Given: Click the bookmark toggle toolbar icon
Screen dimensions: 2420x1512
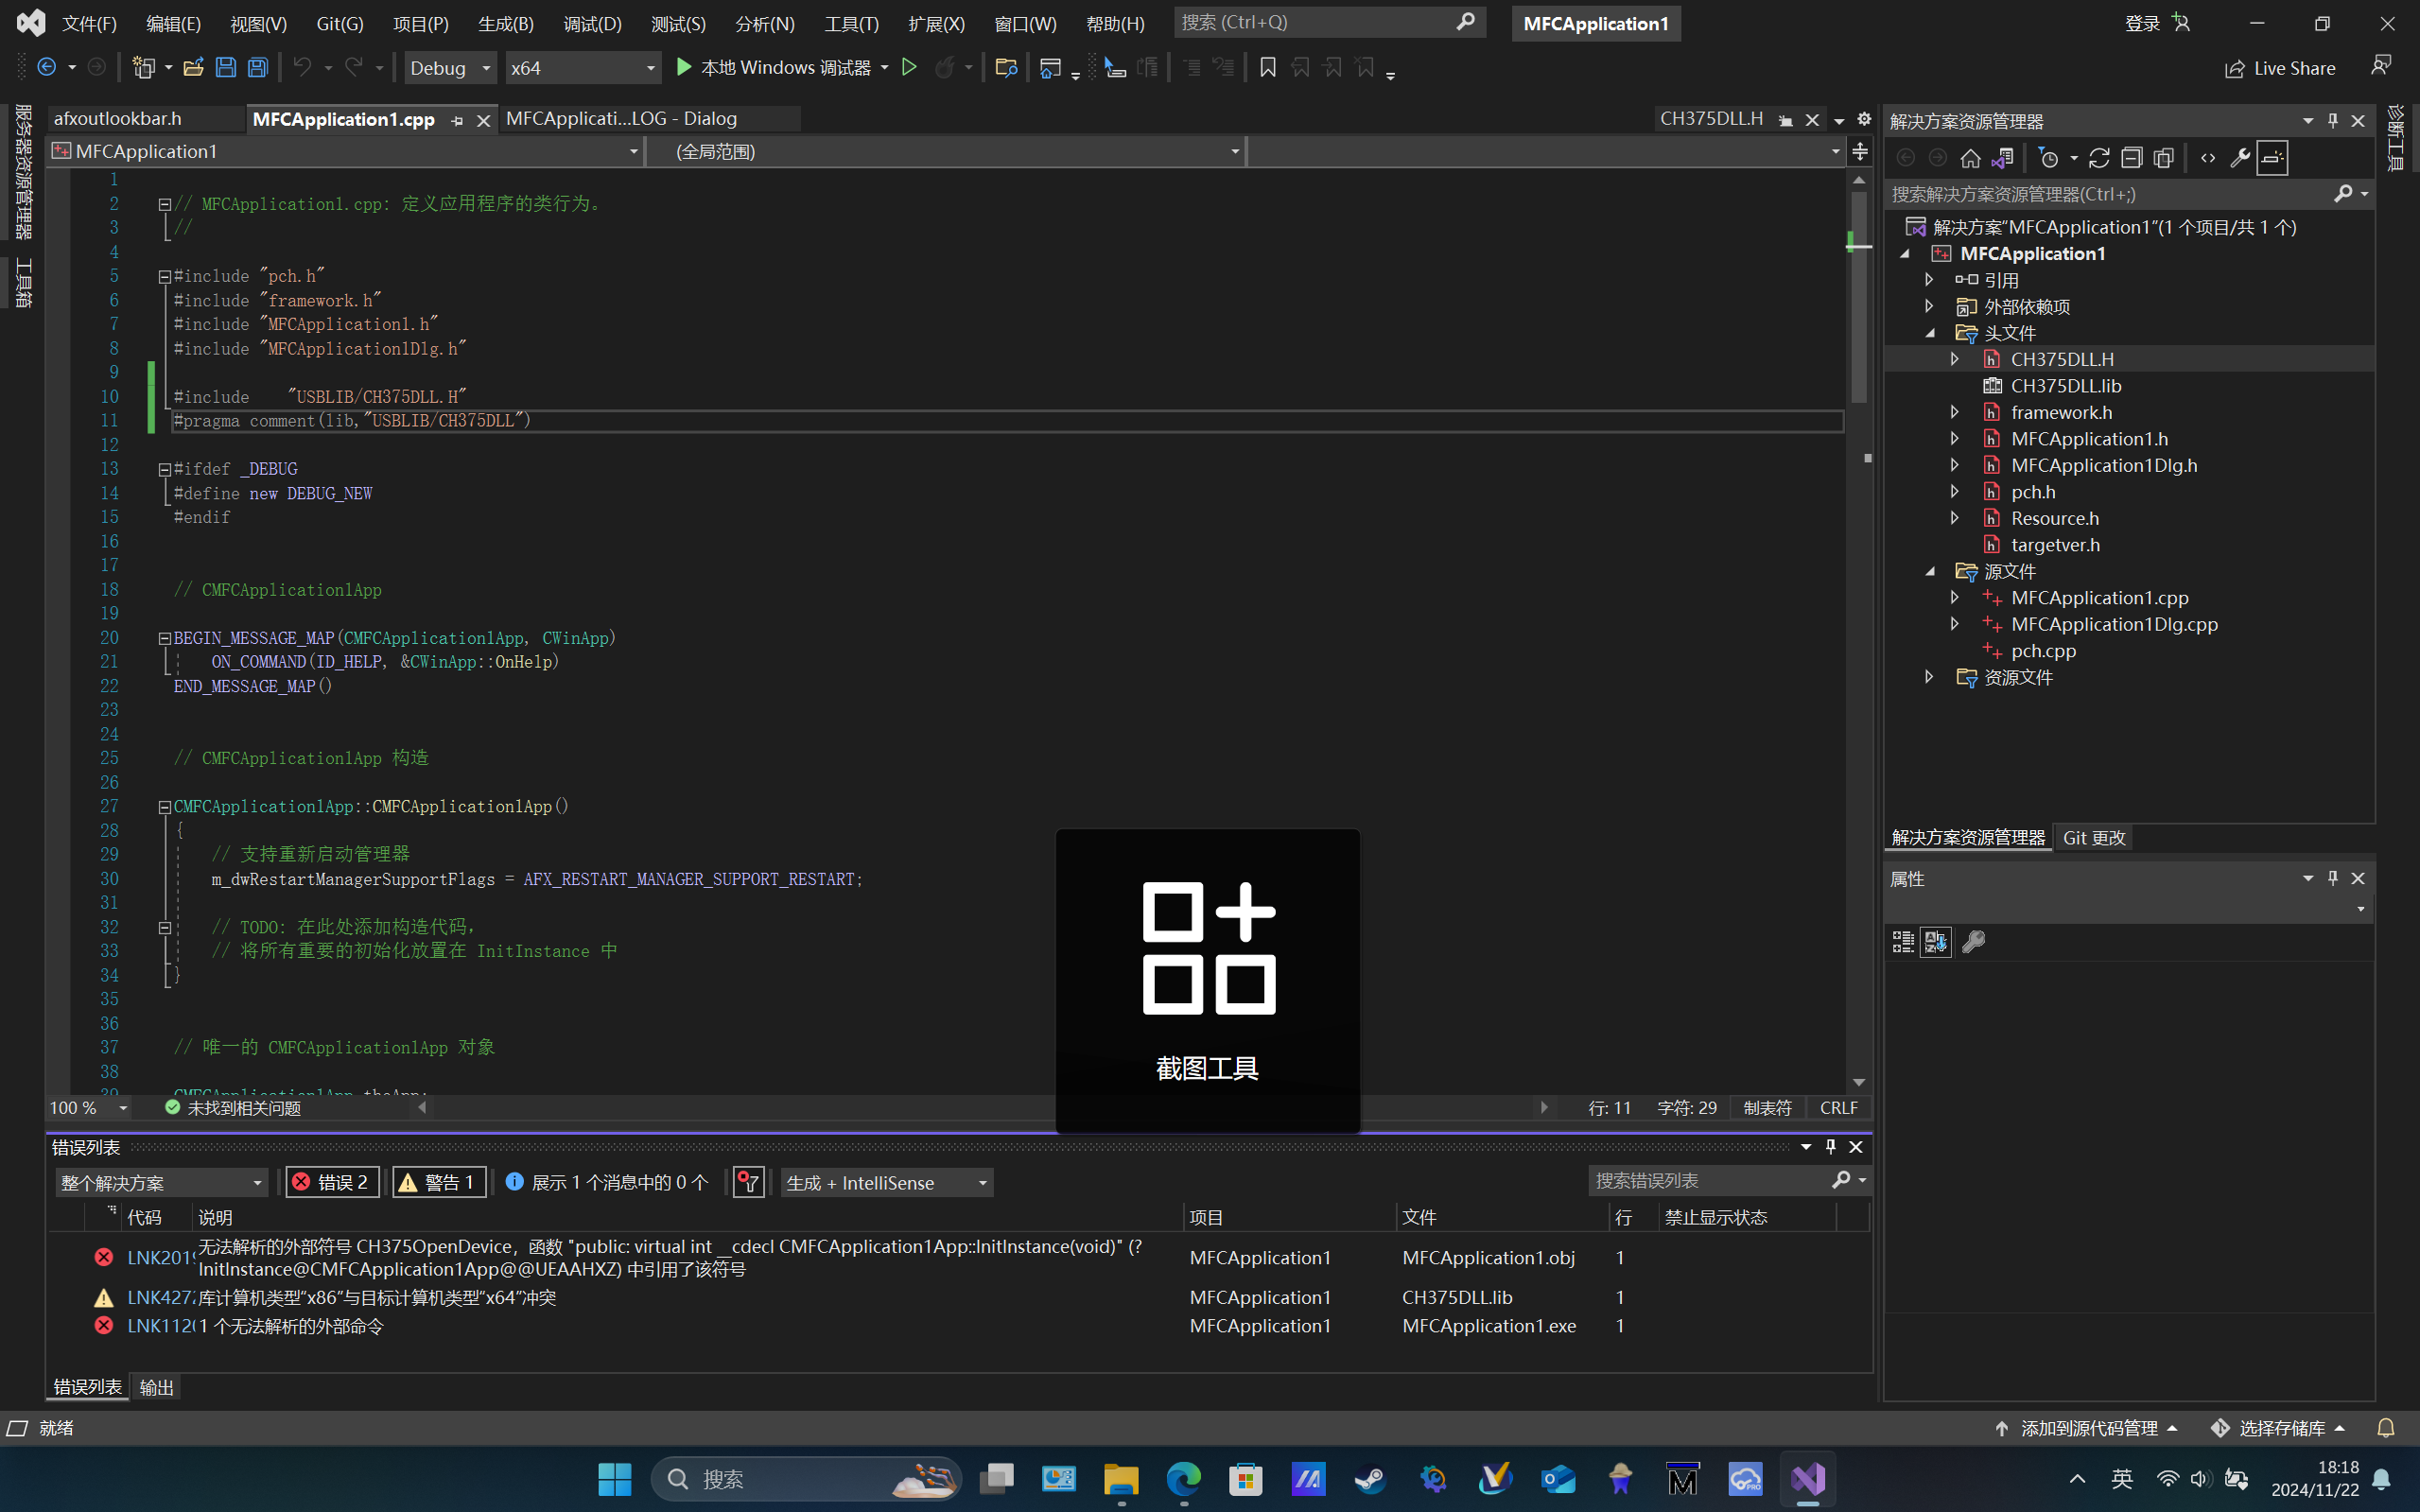Looking at the screenshot, I should click(1267, 67).
